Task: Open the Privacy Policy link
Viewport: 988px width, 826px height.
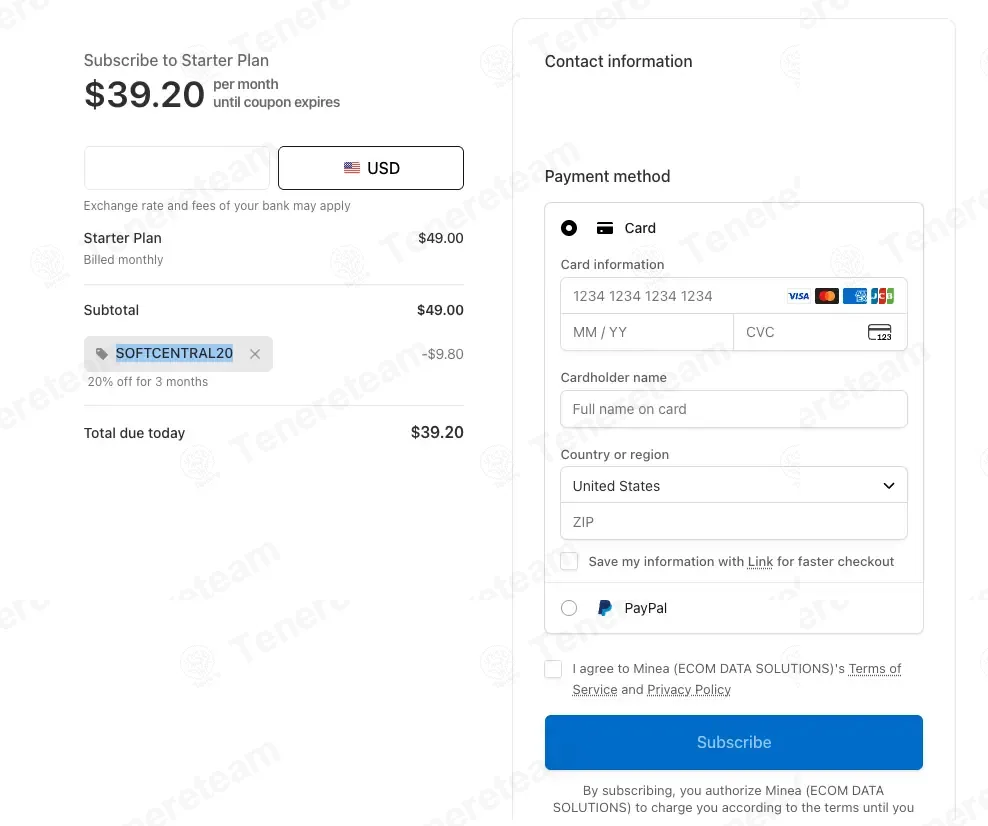Action: [689, 690]
